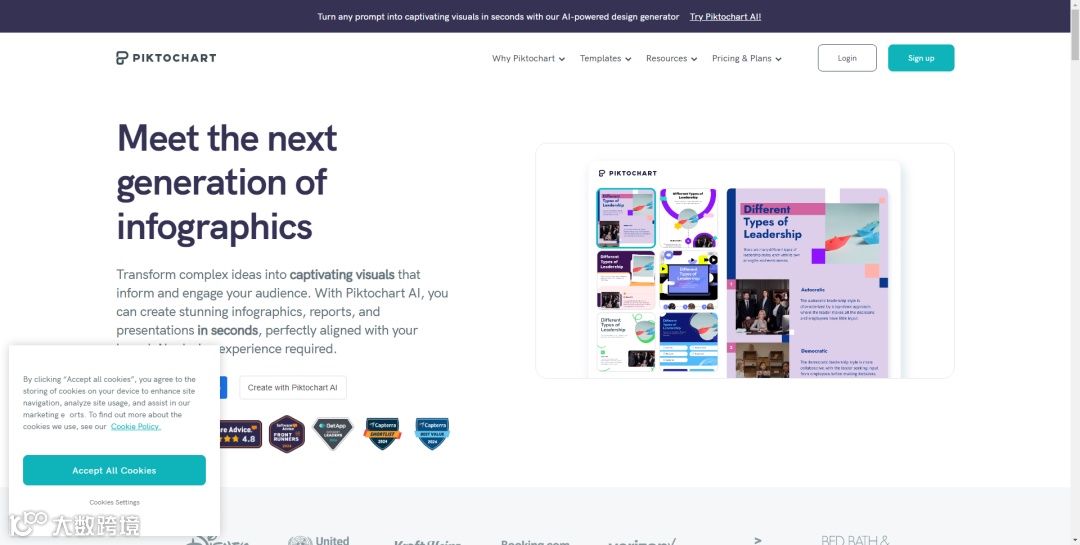
Task: Click the Piktochart logo in the header
Action: pyautogui.click(x=166, y=58)
